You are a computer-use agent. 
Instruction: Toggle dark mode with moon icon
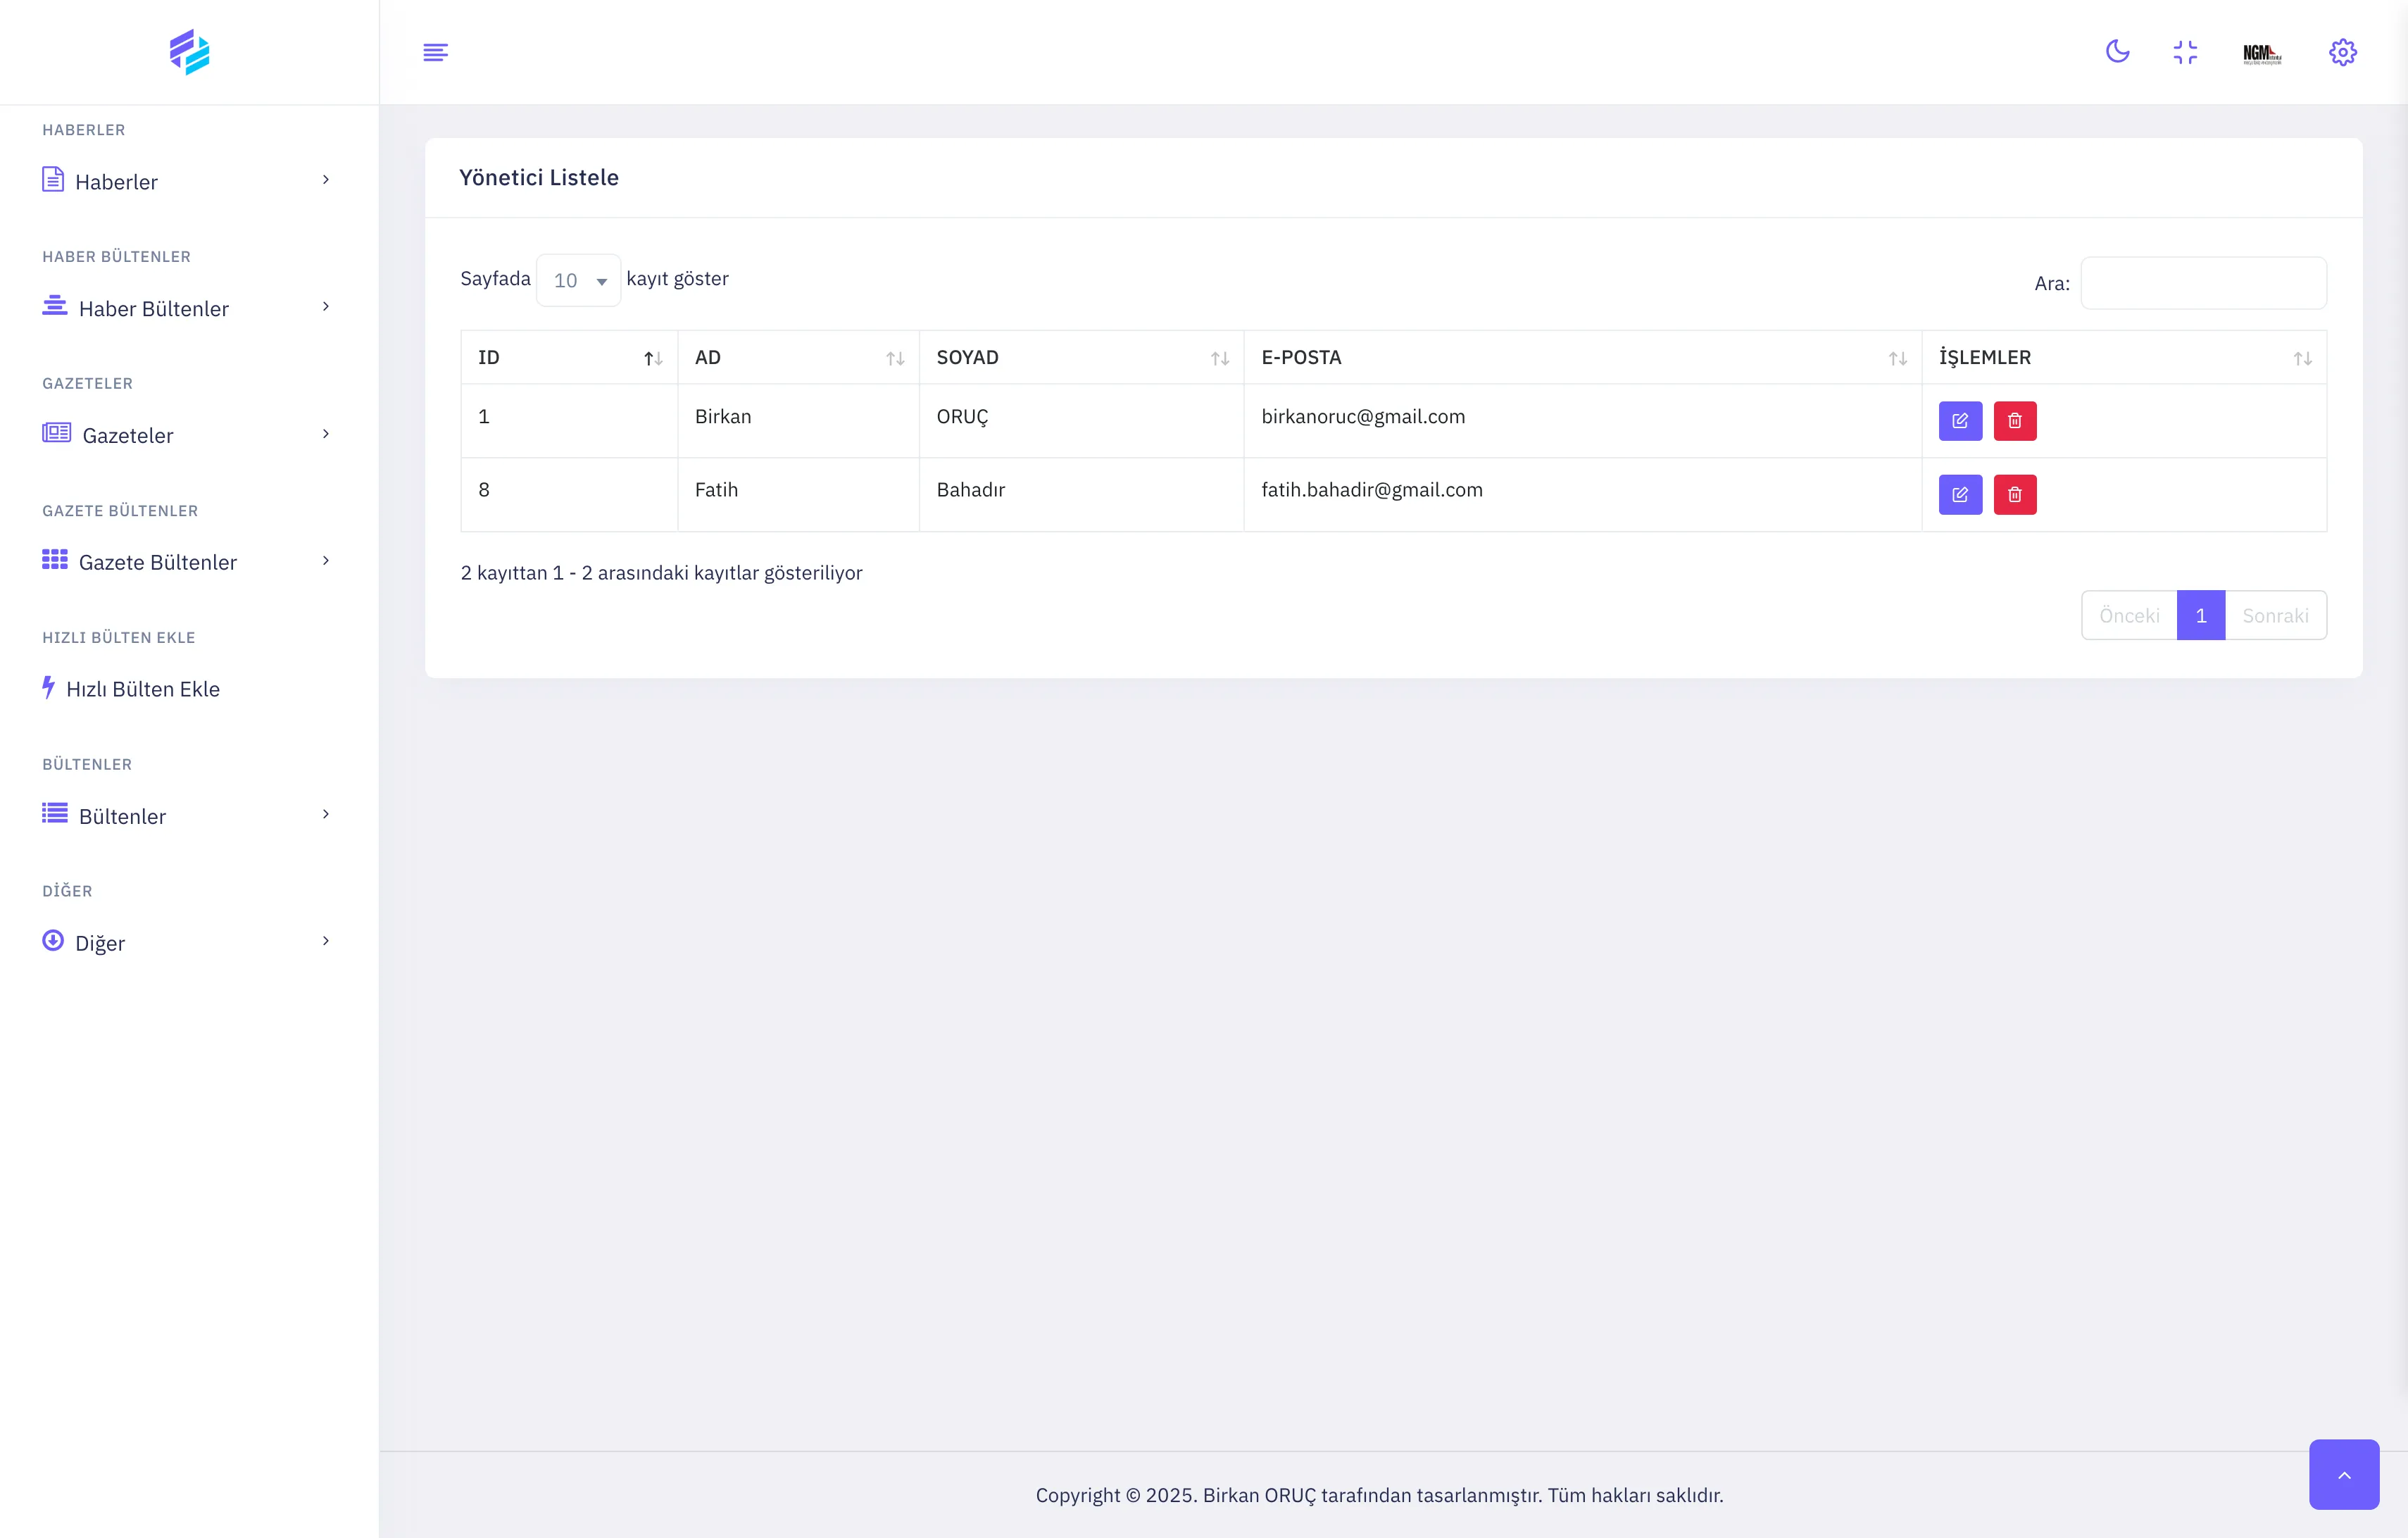coord(2117,52)
